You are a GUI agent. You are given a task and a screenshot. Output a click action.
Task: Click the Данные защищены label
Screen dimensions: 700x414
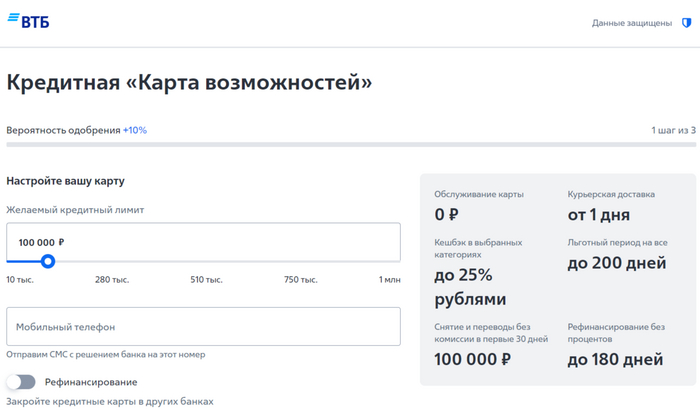tap(632, 22)
